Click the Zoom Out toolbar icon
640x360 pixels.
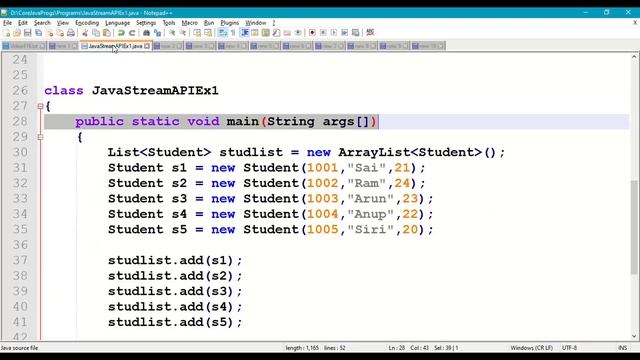pos(182,33)
